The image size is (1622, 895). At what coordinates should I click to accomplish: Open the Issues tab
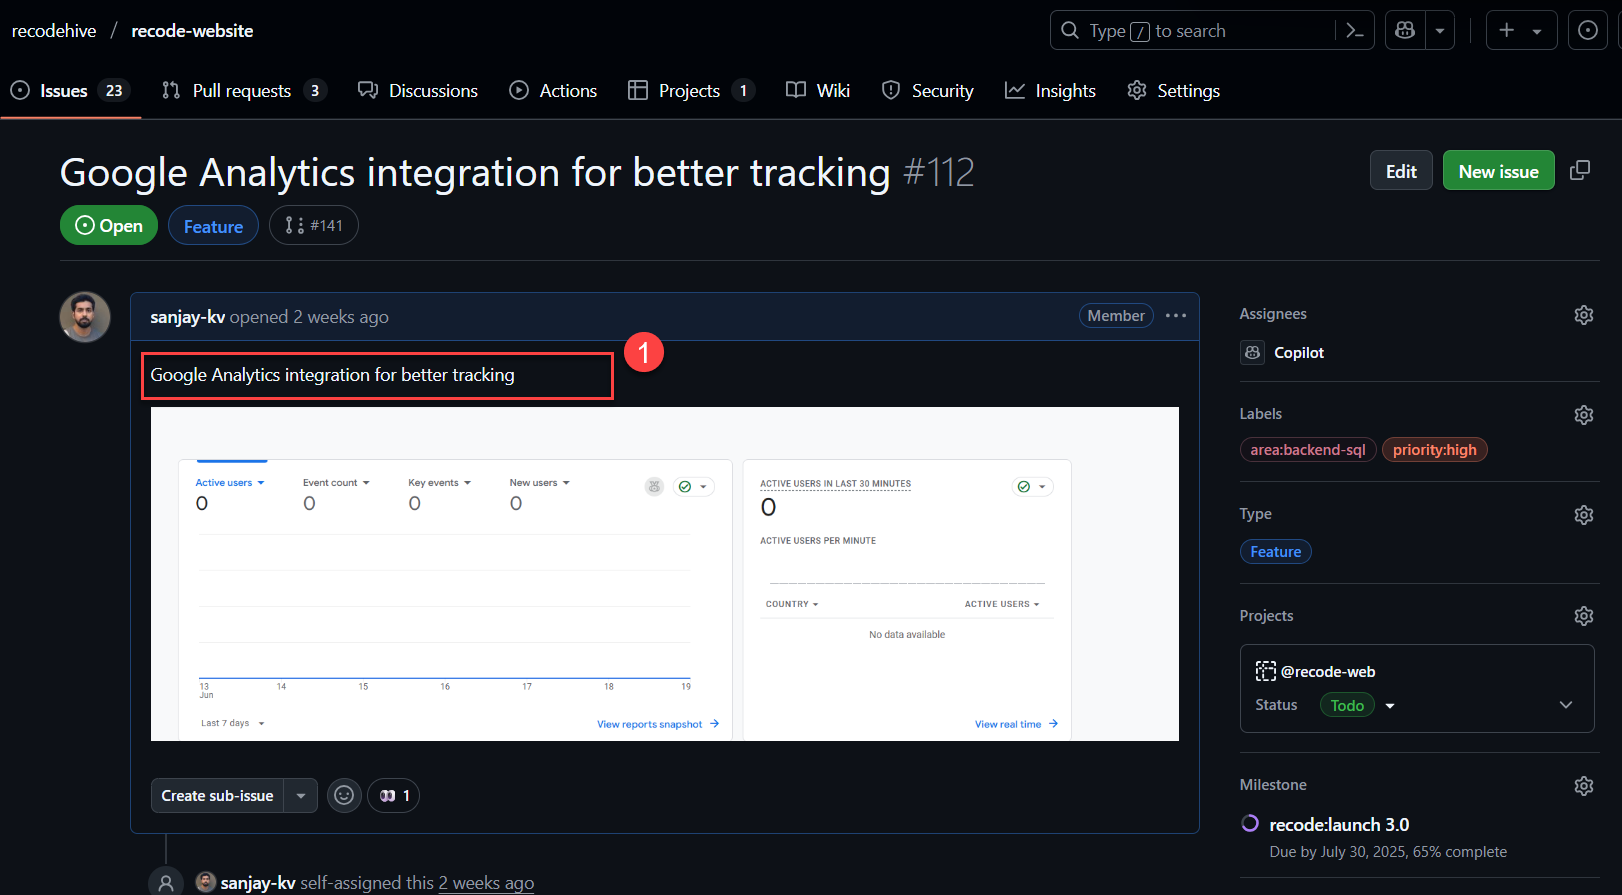click(71, 91)
